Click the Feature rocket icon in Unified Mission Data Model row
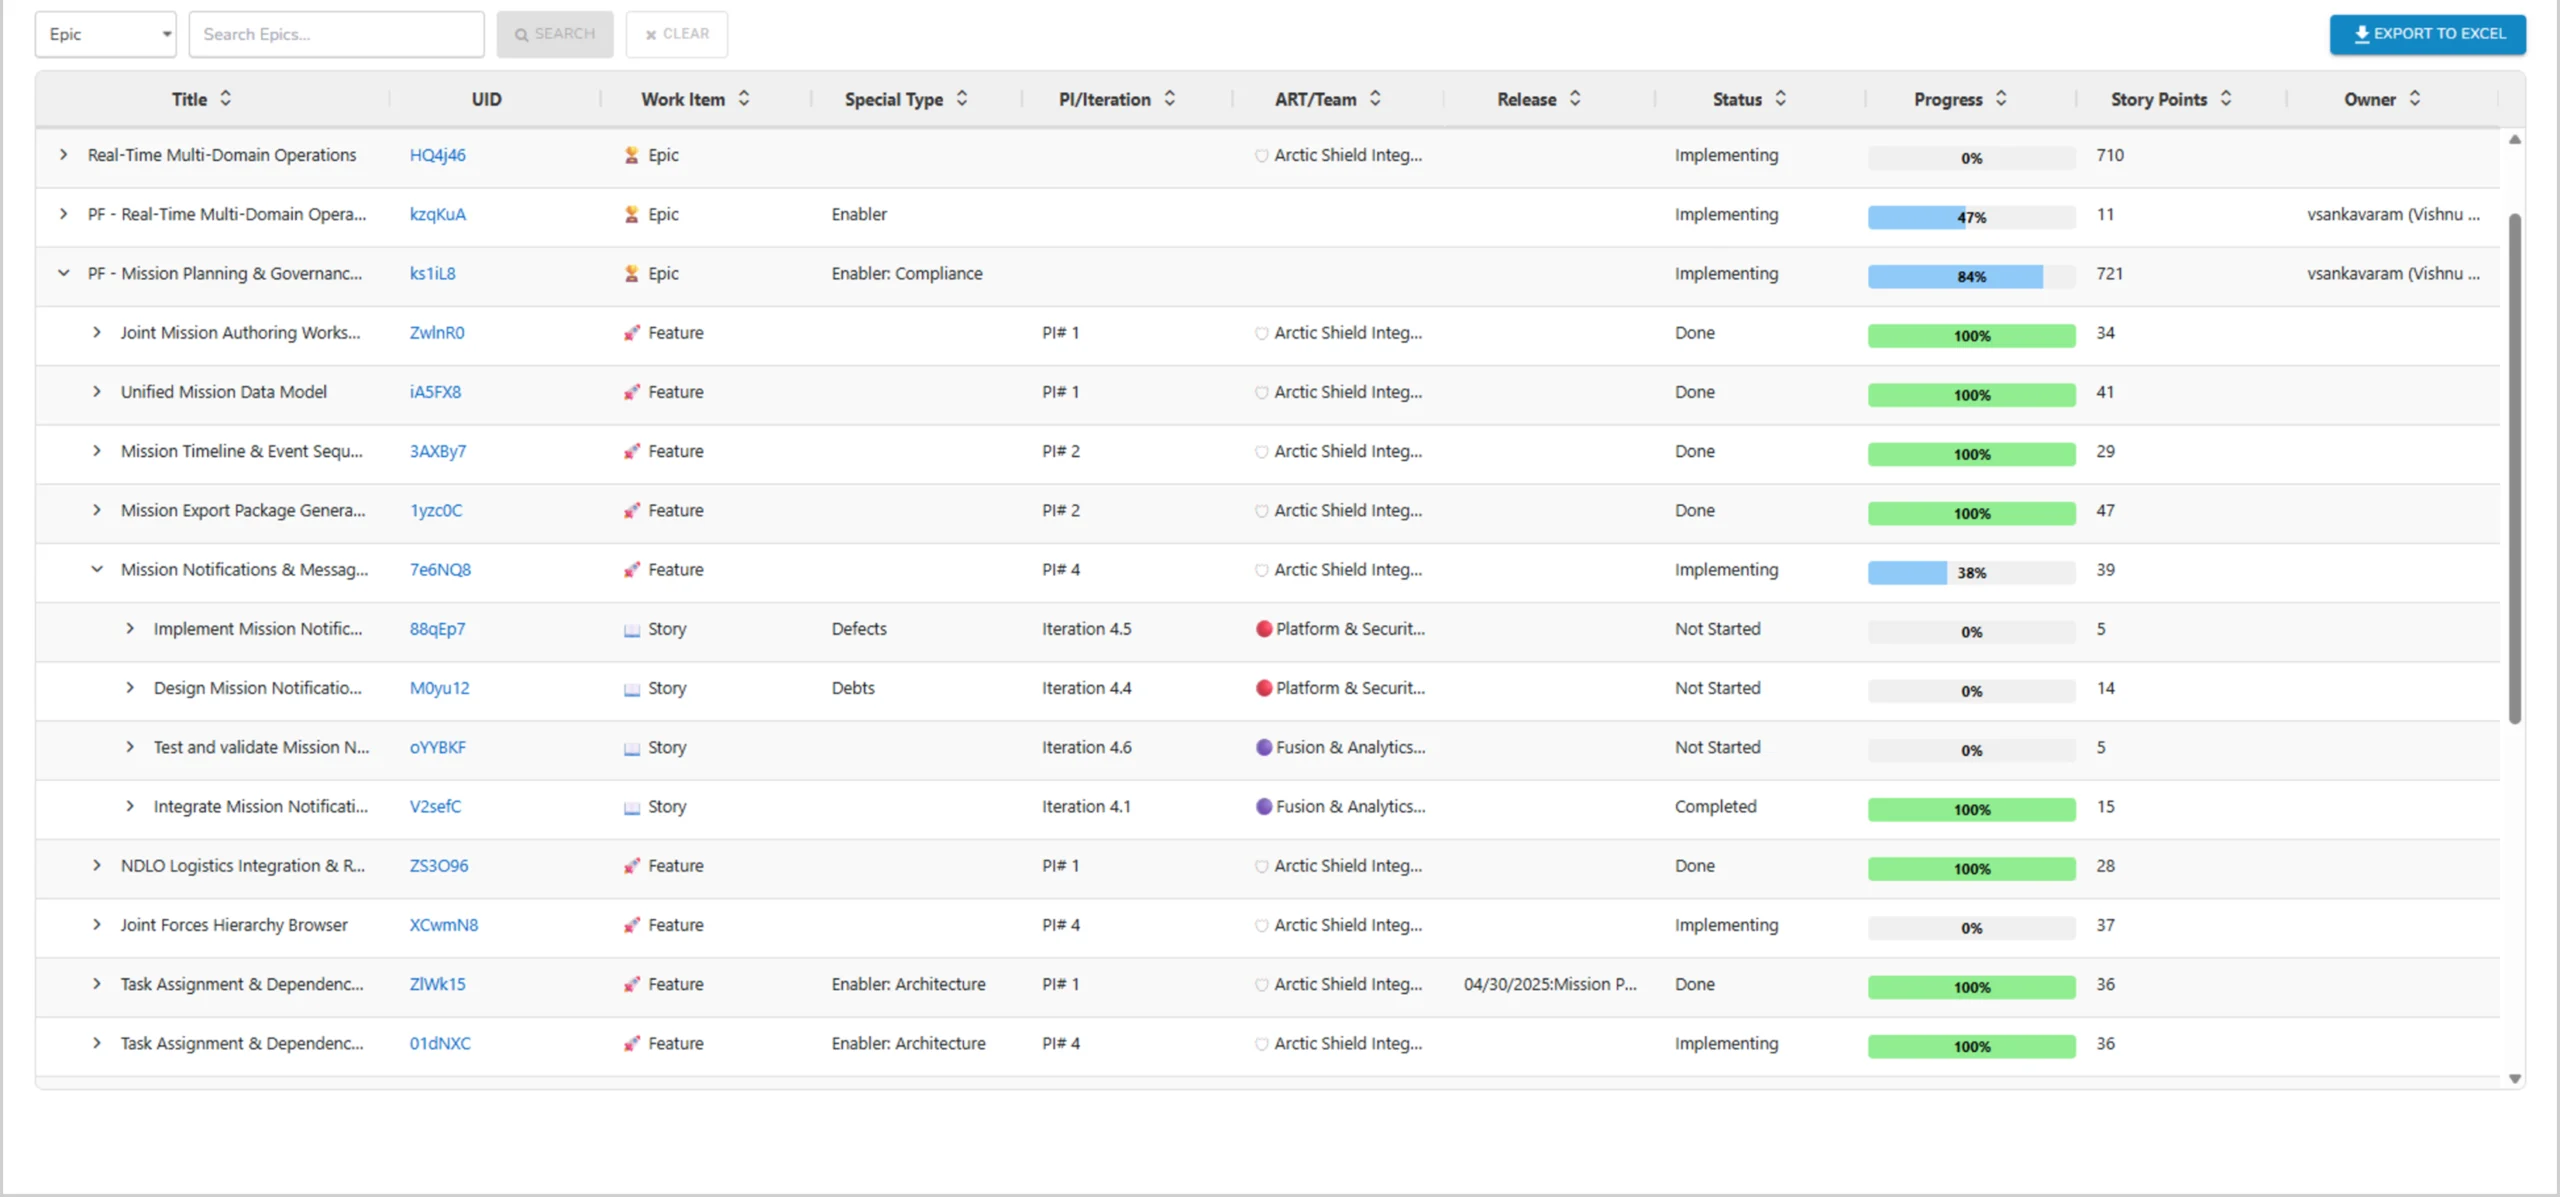Viewport: 2560px width, 1197px height. coord(631,392)
